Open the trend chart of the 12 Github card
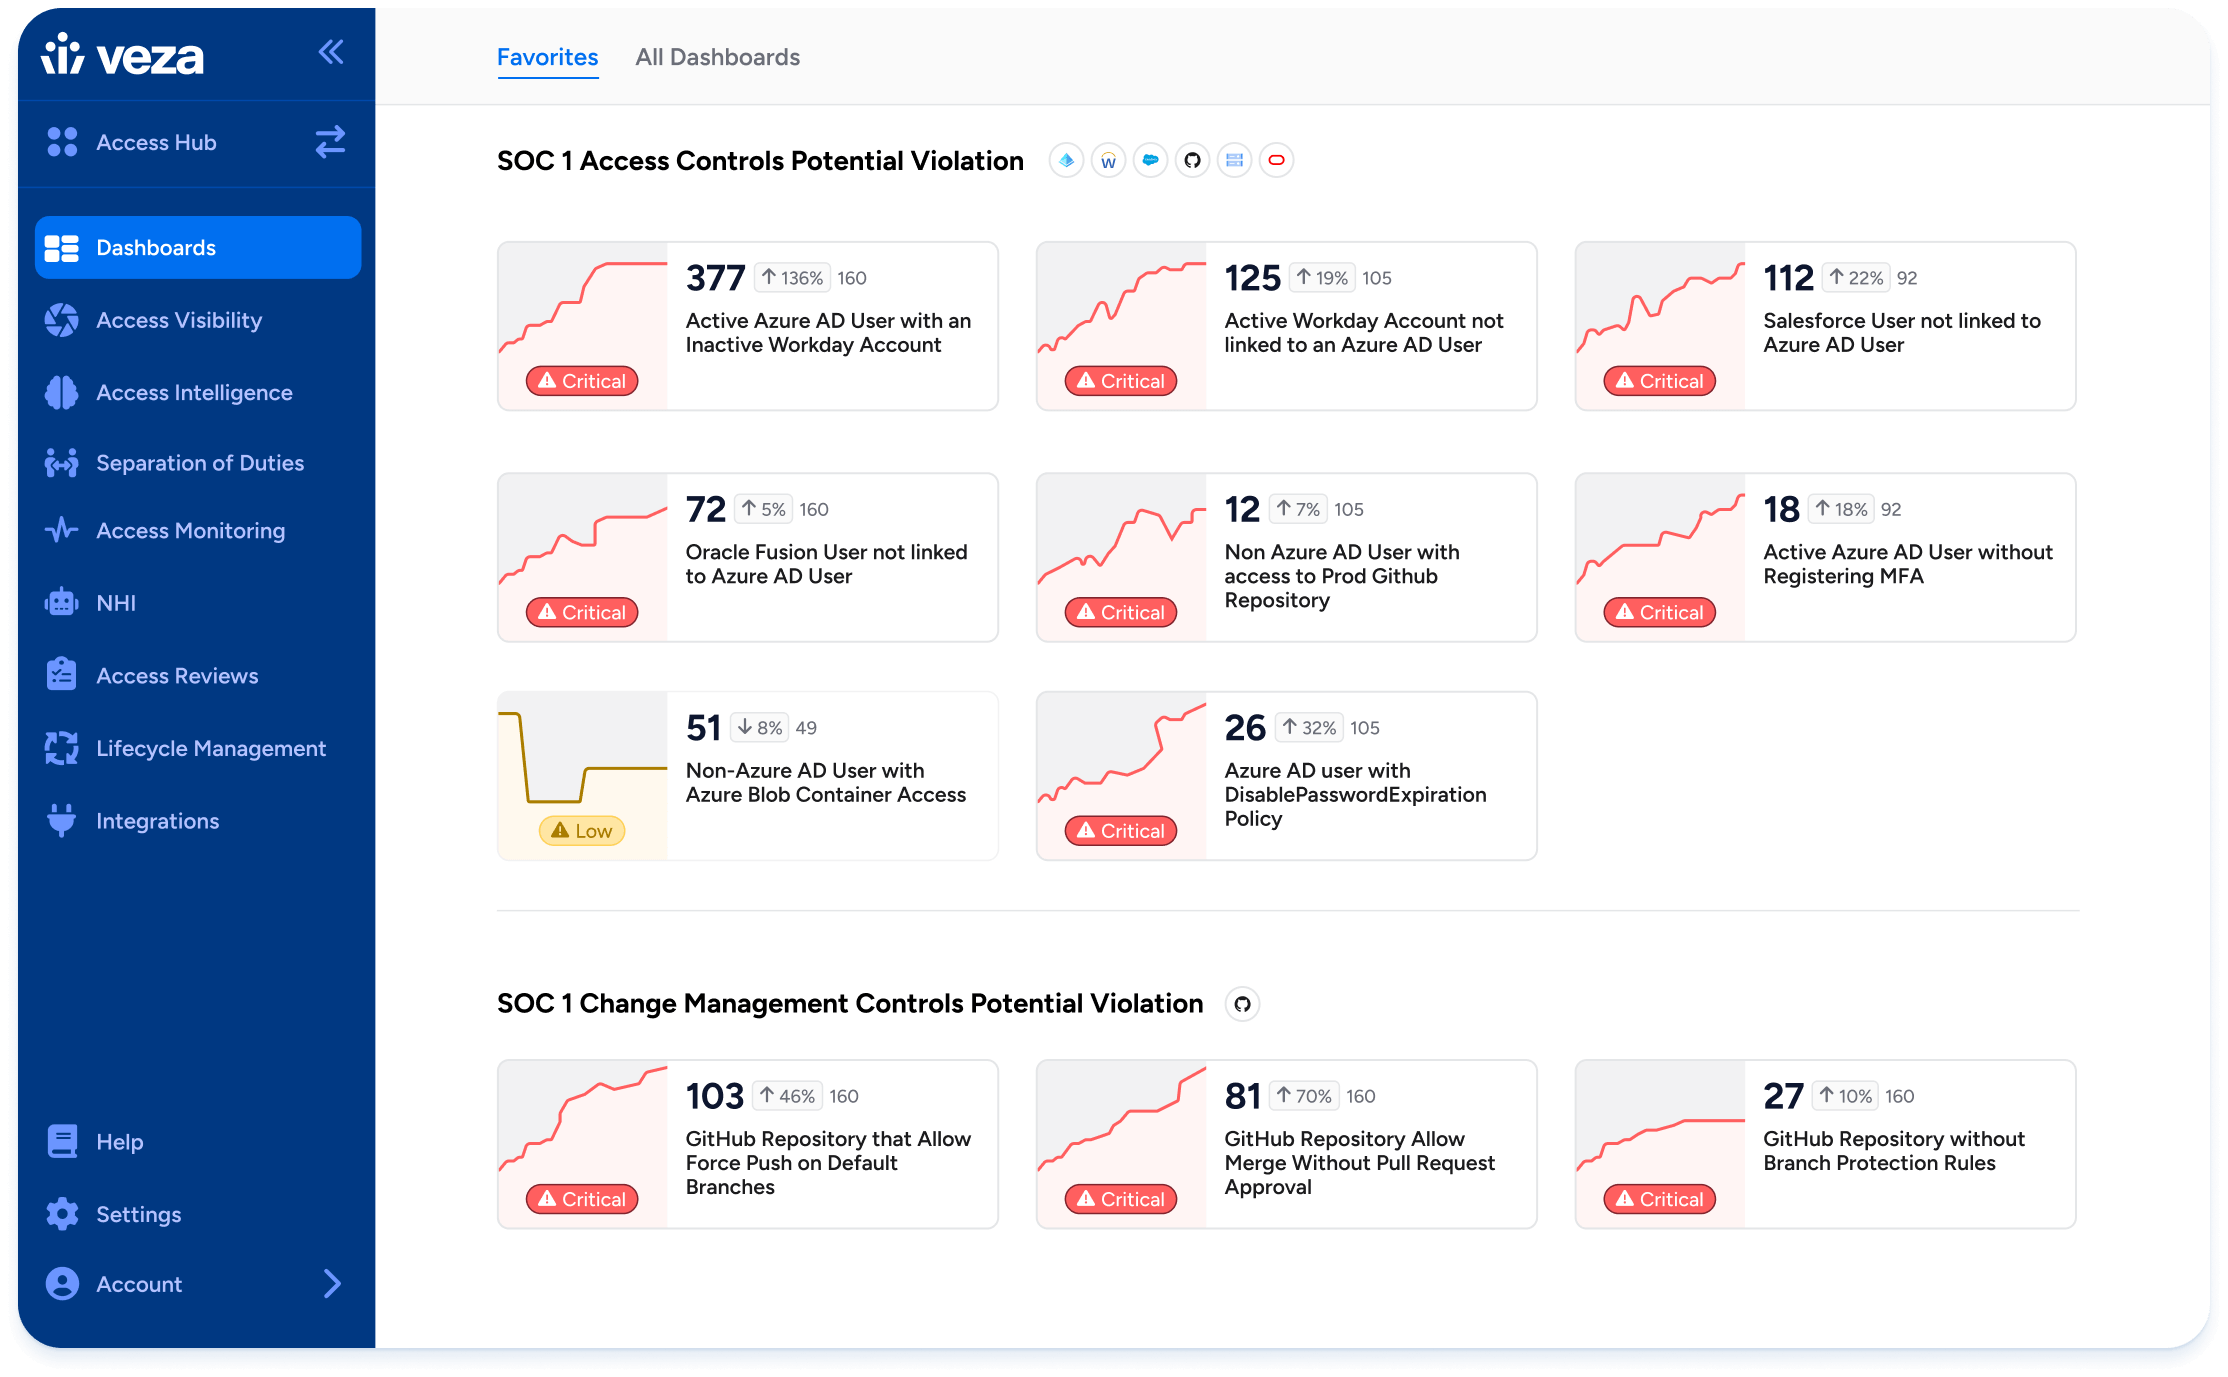 tap(1122, 557)
